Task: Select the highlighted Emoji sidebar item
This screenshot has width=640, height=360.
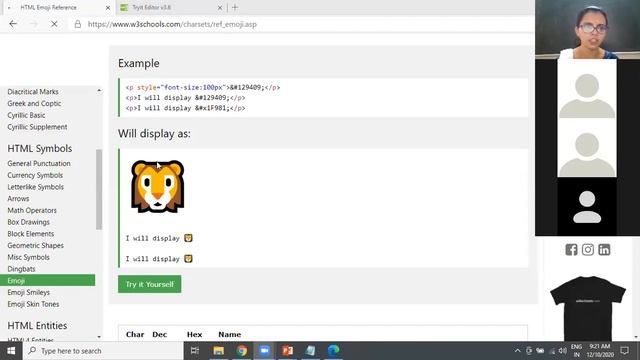Action: (x=47, y=280)
